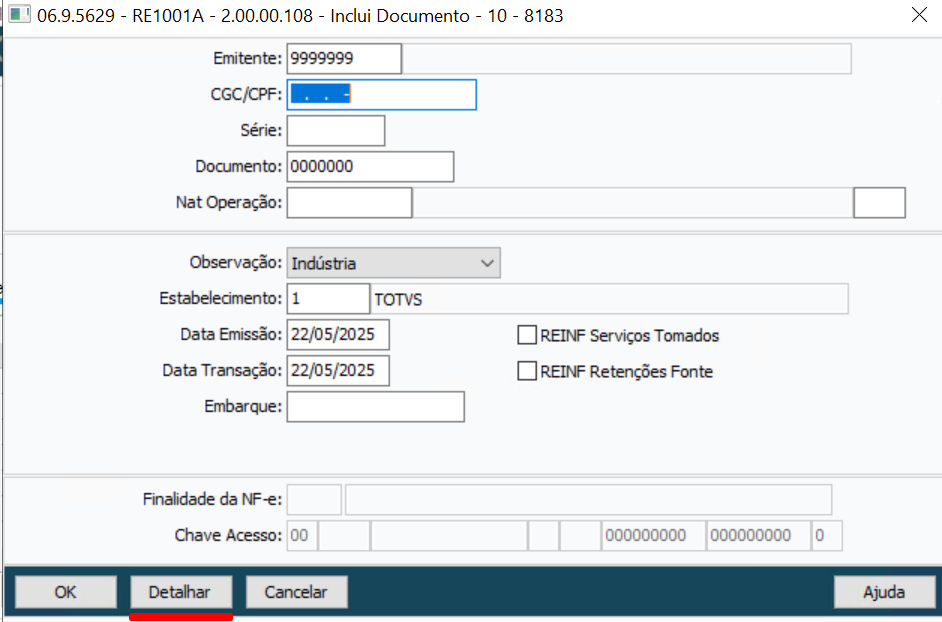The width and height of the screenshot is (942, 622).
Task: Enable REINF Serviços Tomados checkbox
Action: tap(527, 335)
